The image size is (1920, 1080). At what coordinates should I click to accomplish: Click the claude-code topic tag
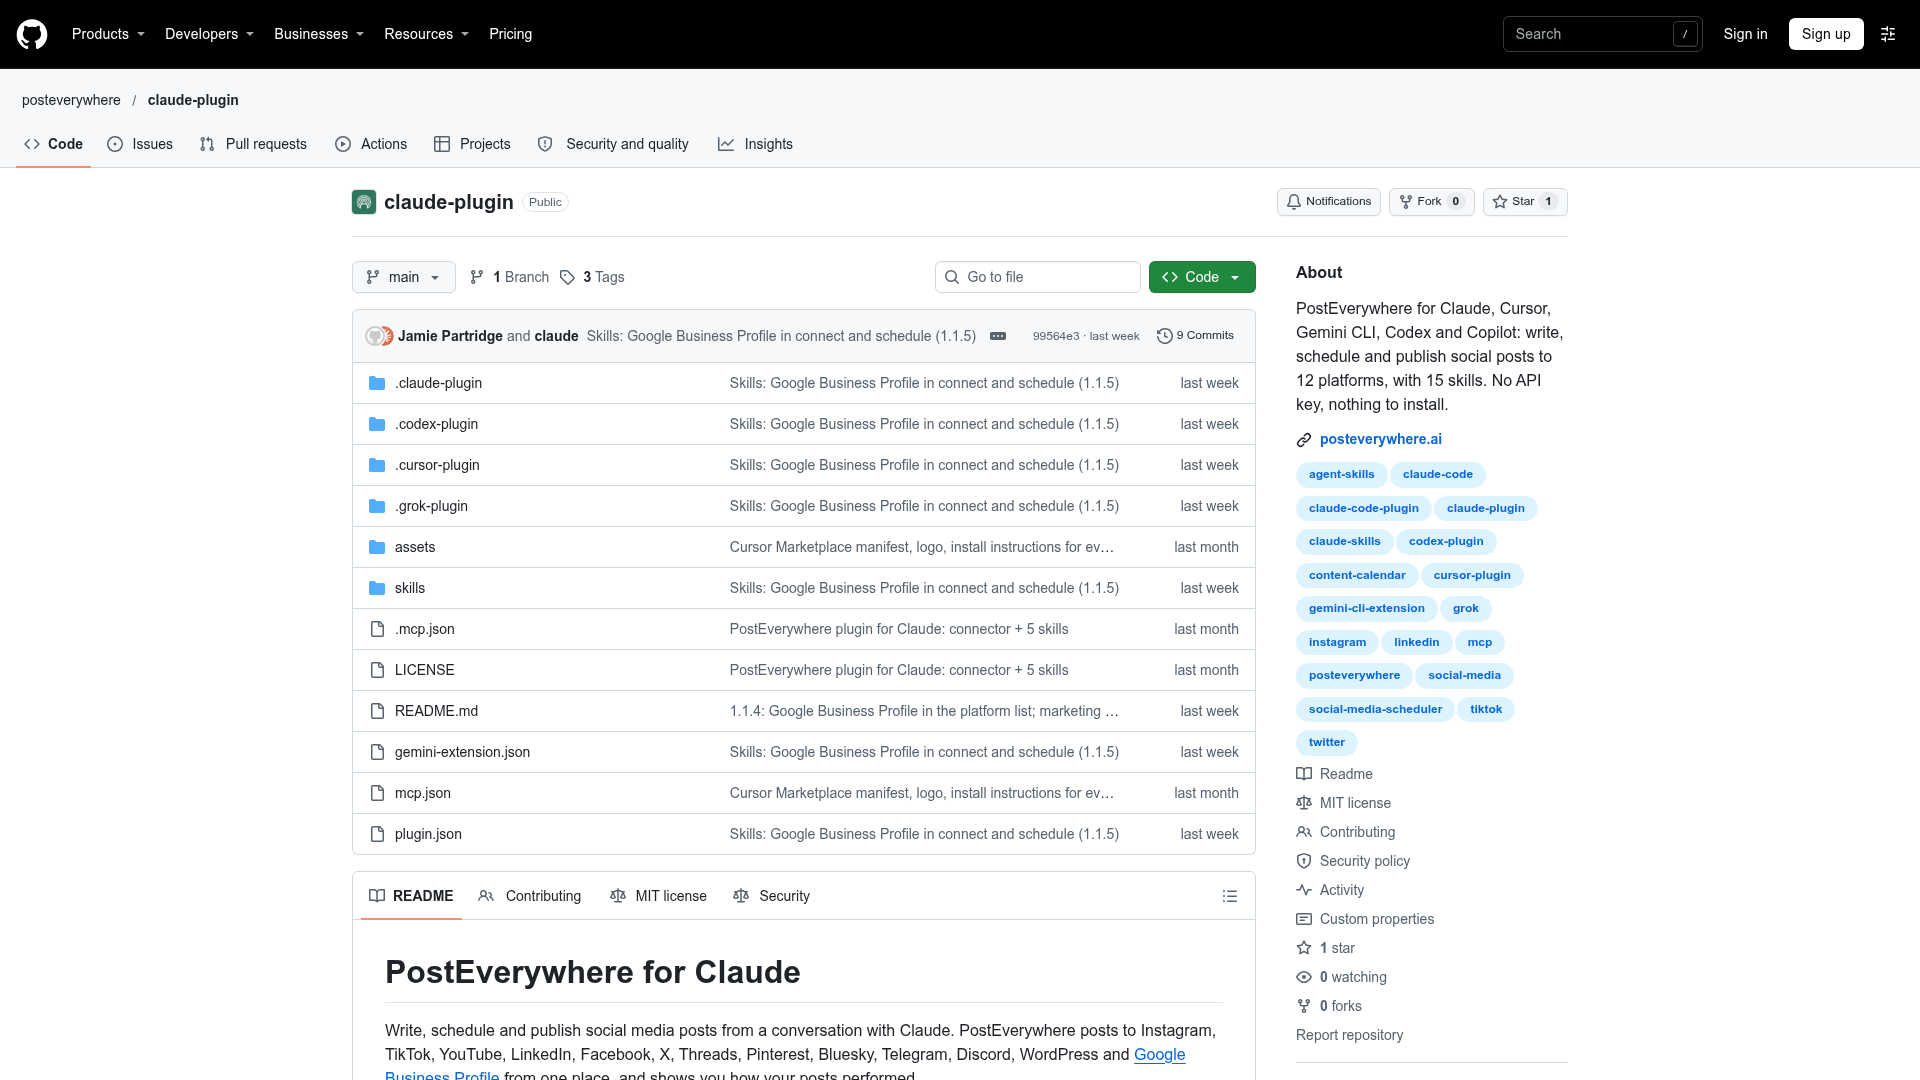(1438, 475)
